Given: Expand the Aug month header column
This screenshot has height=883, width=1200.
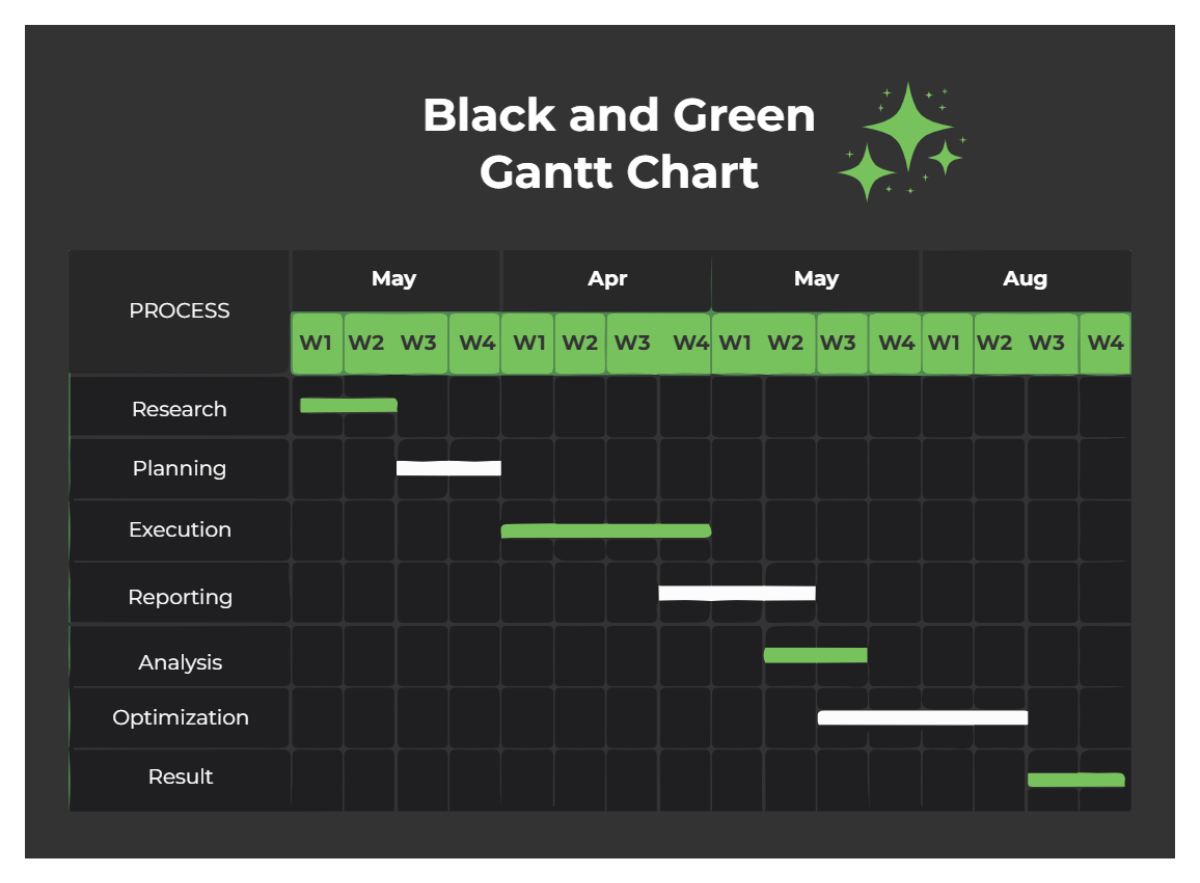Looking at the screenshot, I should [1024, 279].
